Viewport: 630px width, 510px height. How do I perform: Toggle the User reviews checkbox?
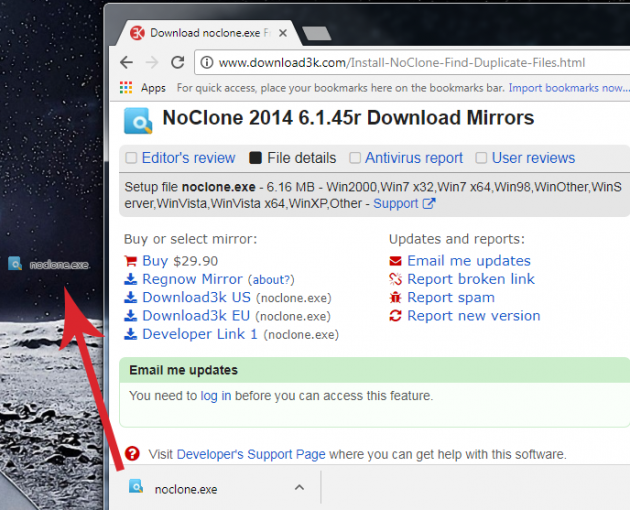click(481, 158)
